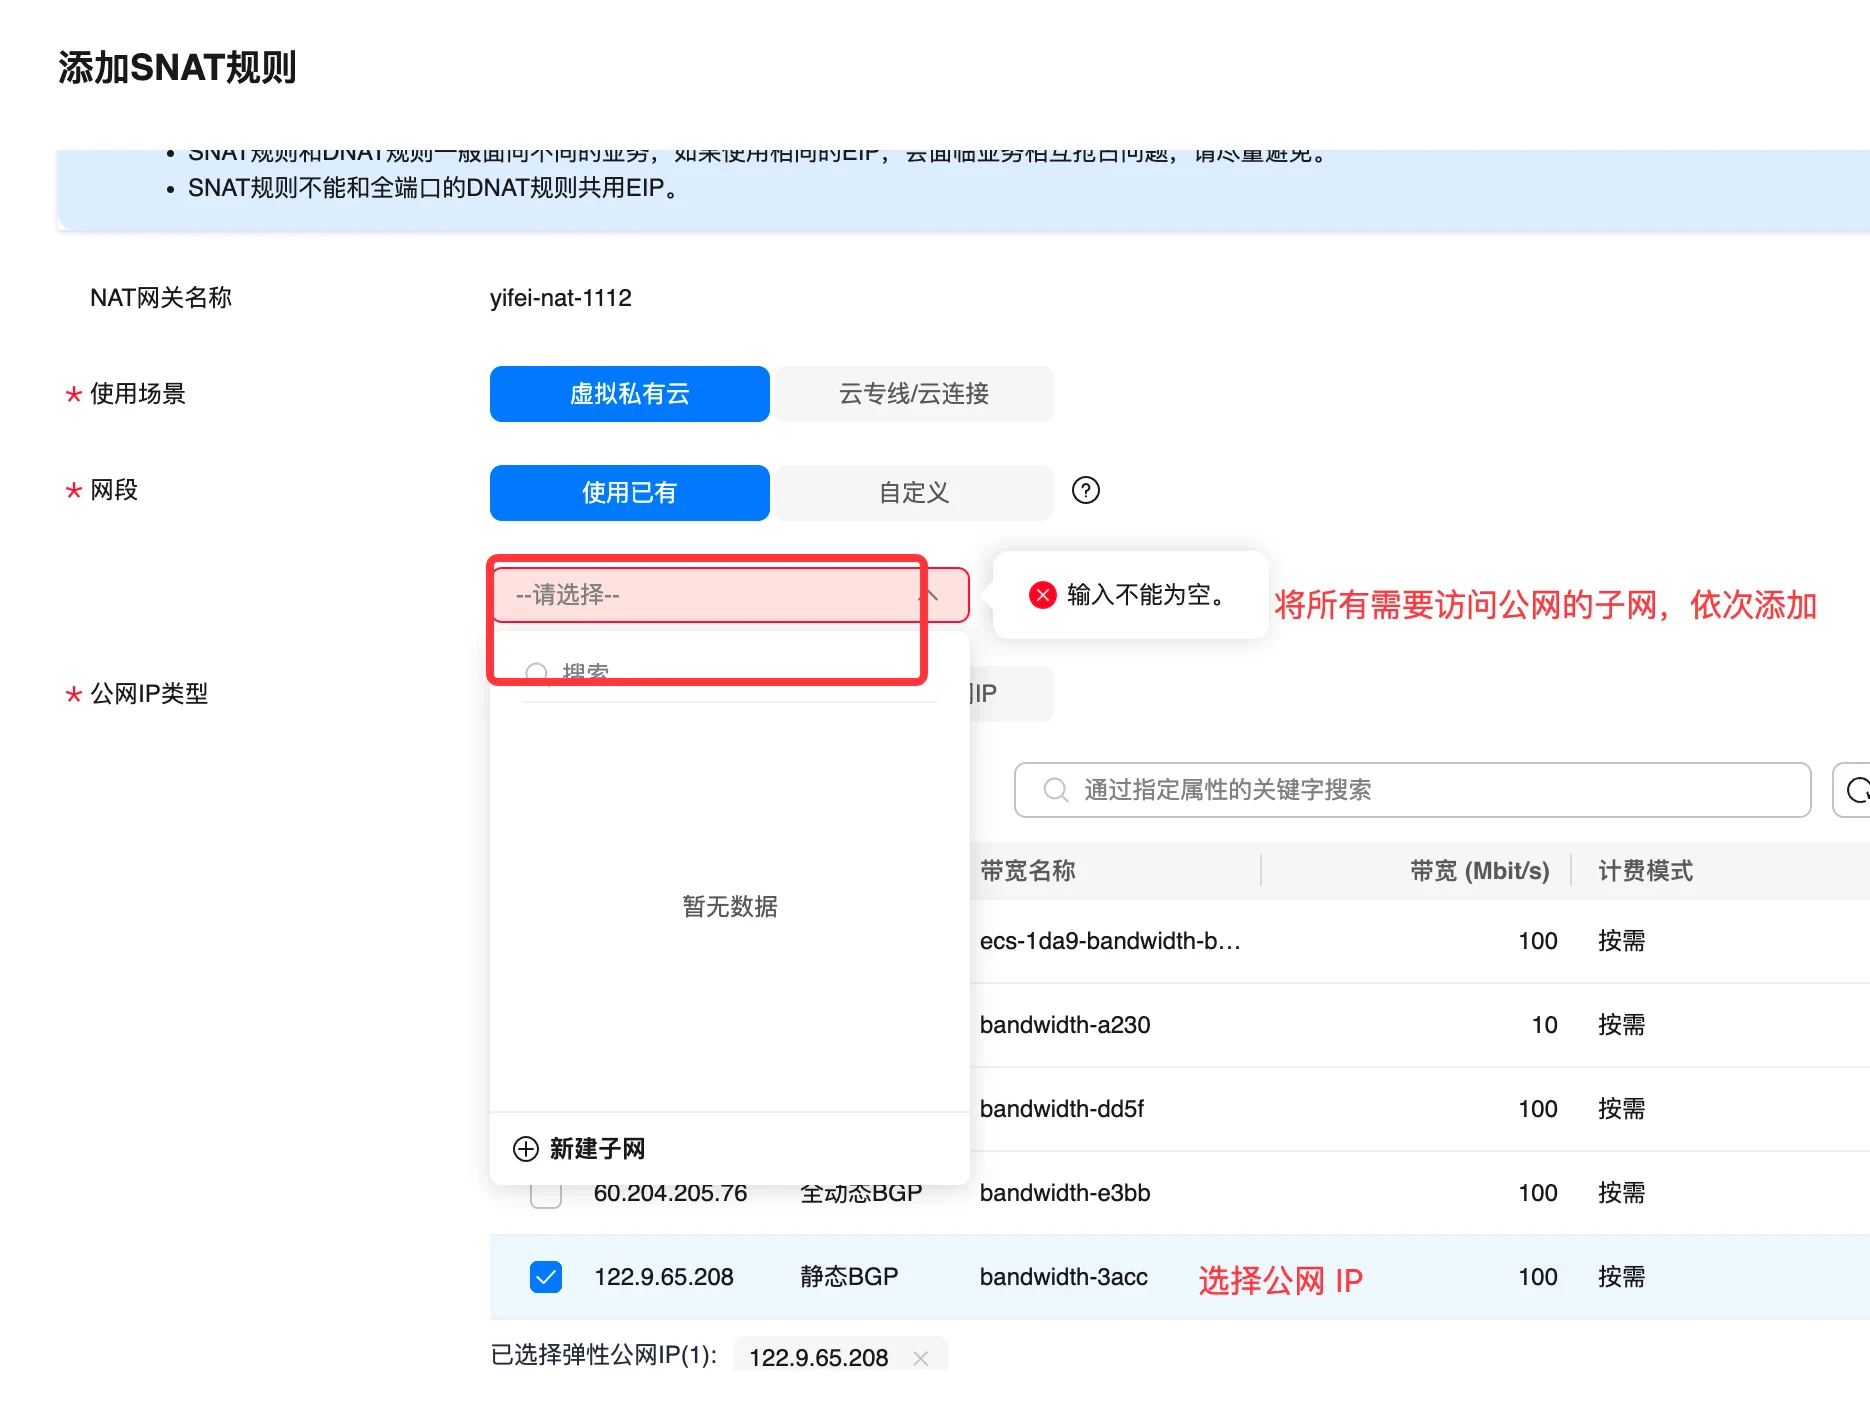1870x1410 pixels.
Task: Click the help question-mark icon beside 自定义
Action: pos(1085,490)
